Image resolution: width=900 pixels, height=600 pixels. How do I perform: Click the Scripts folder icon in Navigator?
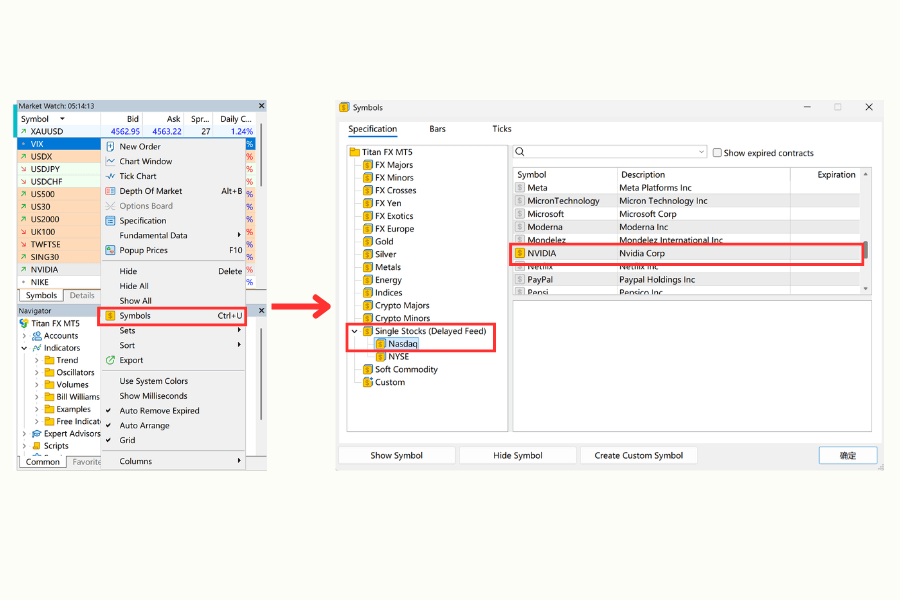tap(37, 446)
